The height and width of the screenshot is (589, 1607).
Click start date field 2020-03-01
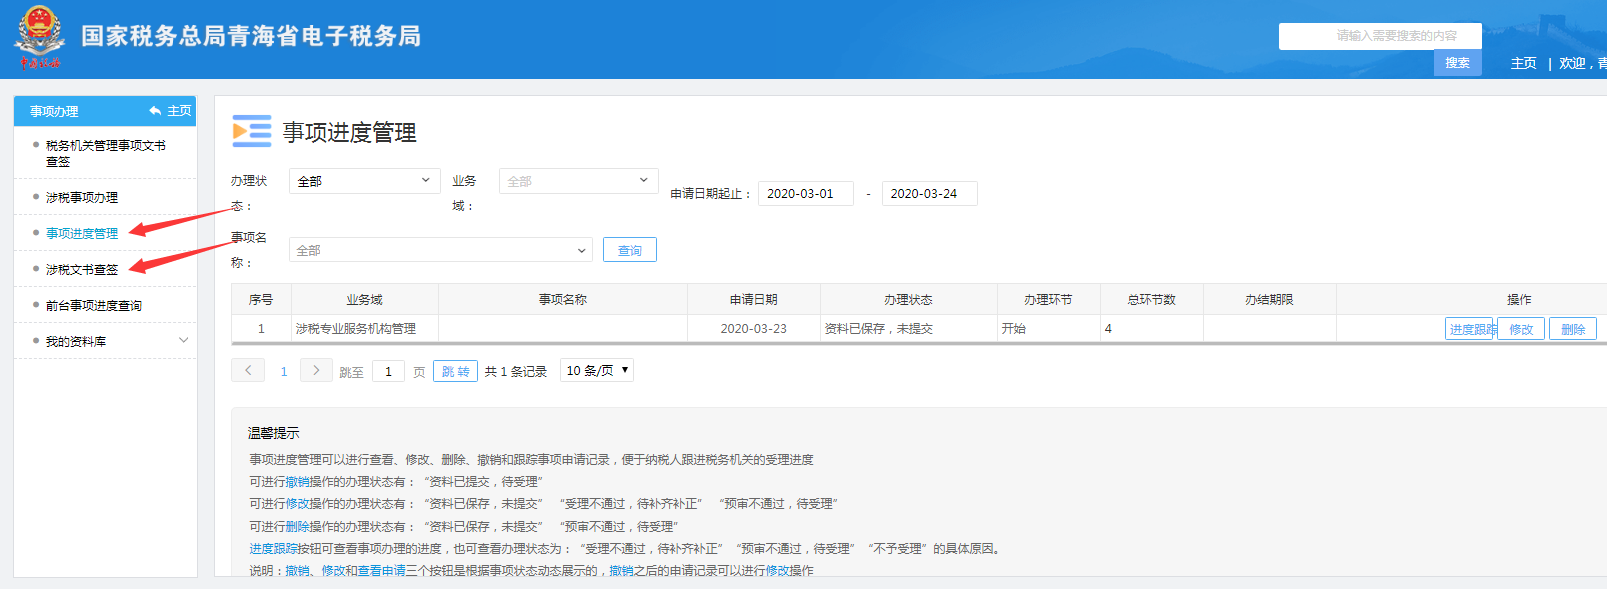(806, 194)
